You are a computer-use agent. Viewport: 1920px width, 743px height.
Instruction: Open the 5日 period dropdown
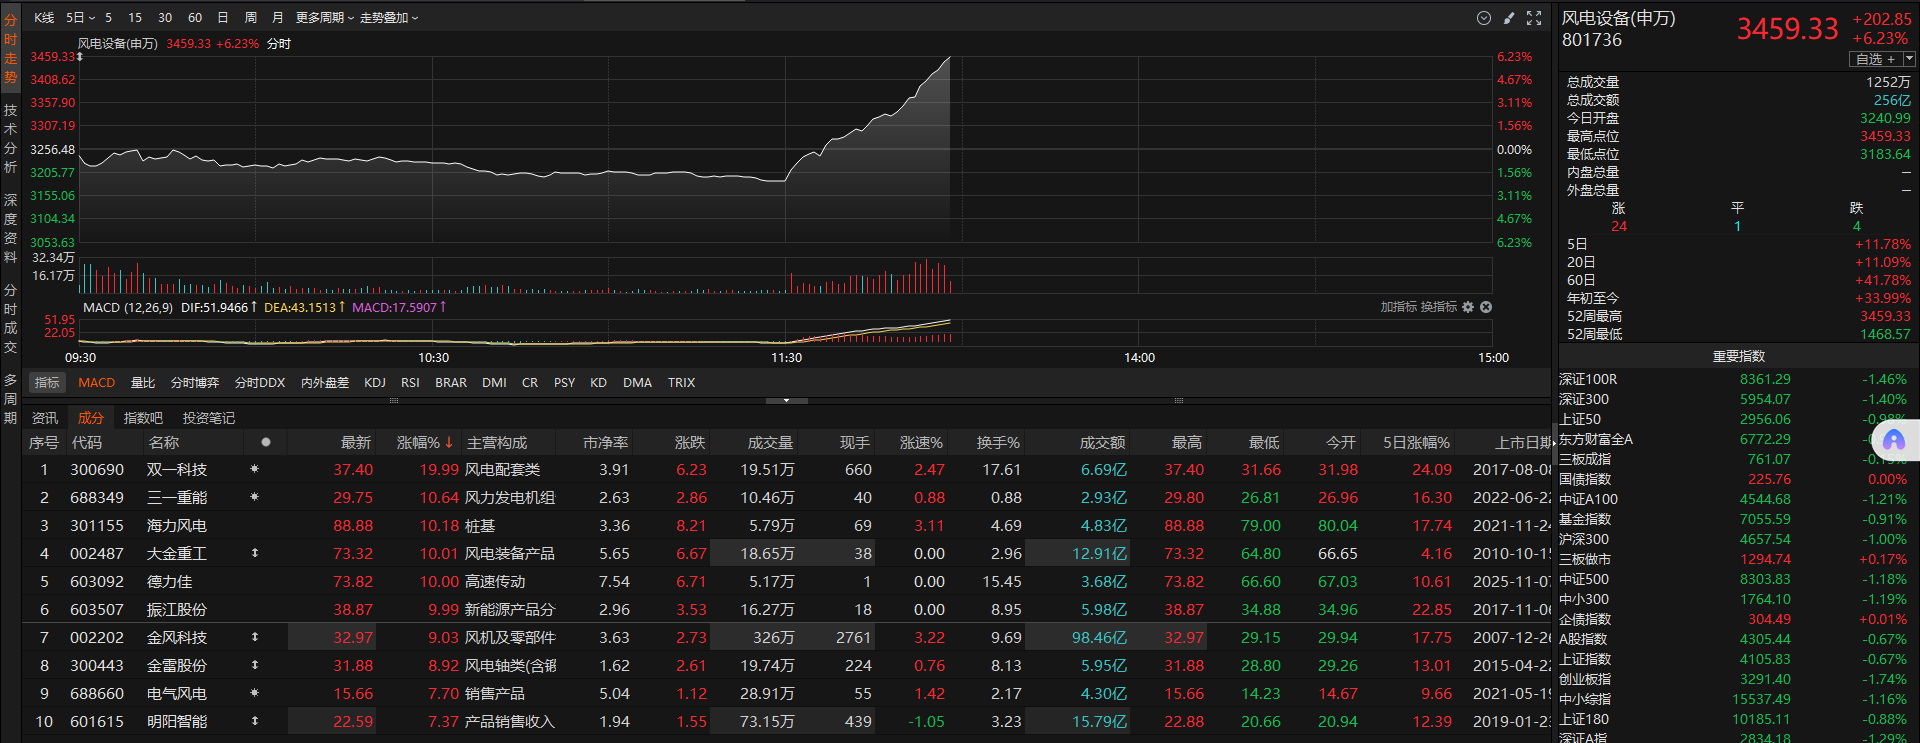coord(80,18)
